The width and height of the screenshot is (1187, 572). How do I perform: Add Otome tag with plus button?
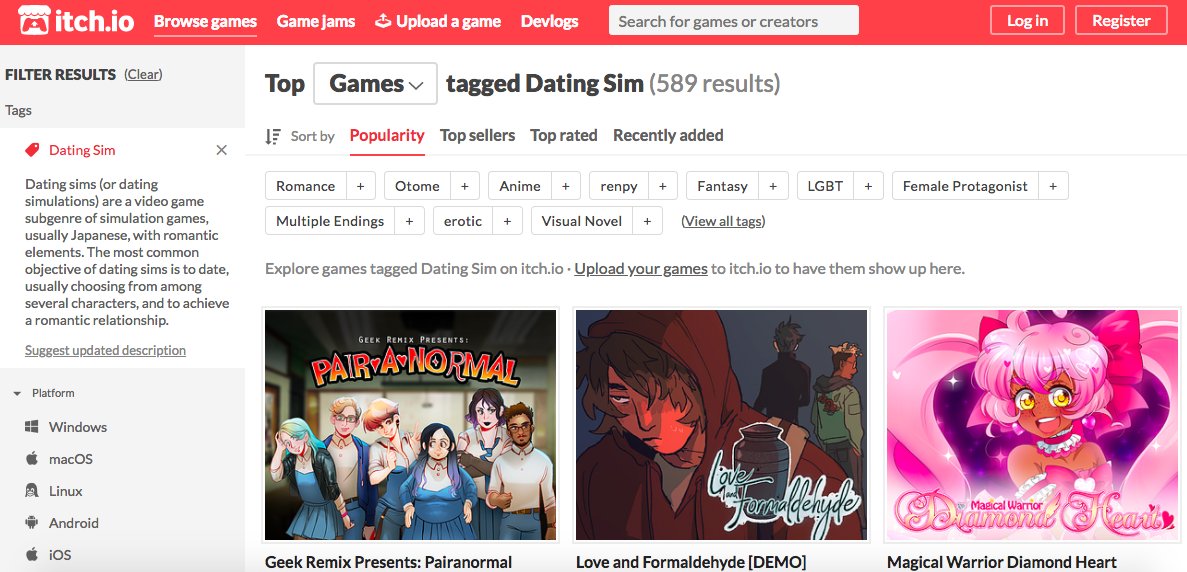pos(465,186)
